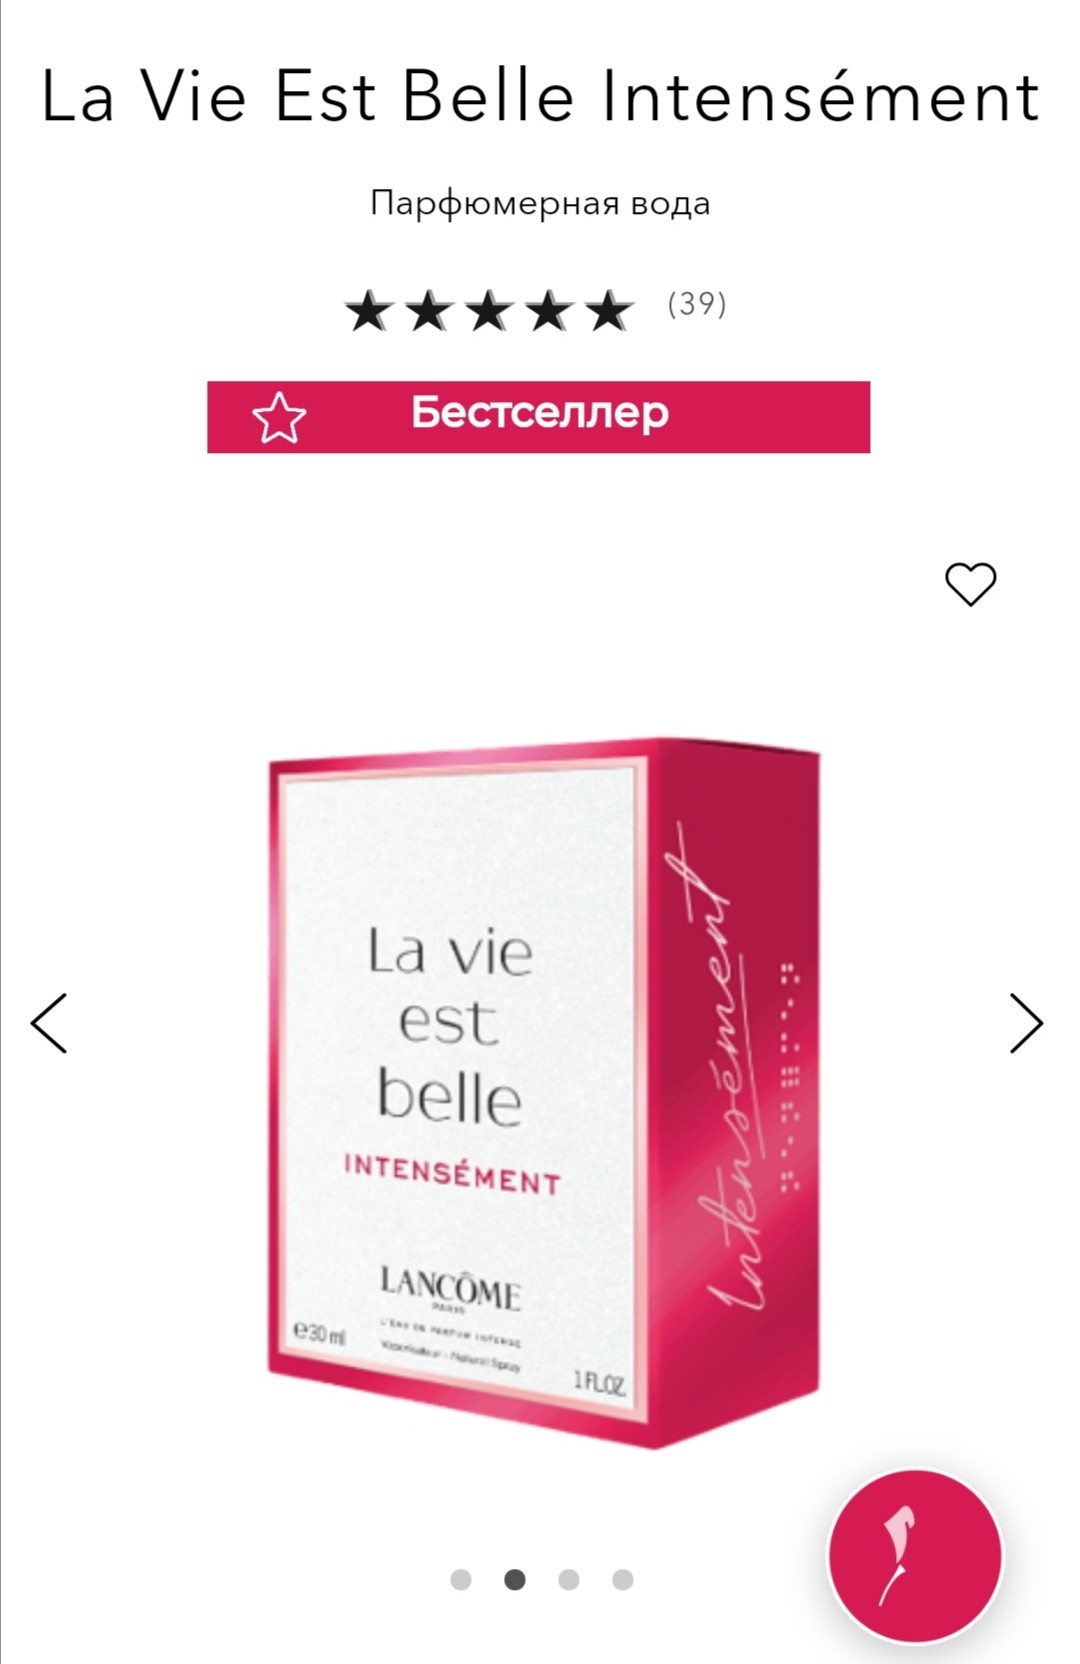1080x1664 pixels.
Task: Click the star outline in the Бестселлер badge
Action: coord(279,418)
